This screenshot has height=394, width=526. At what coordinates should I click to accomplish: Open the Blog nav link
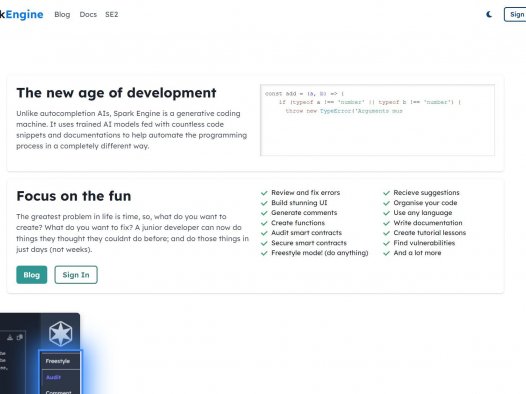(x=62, y=14)
